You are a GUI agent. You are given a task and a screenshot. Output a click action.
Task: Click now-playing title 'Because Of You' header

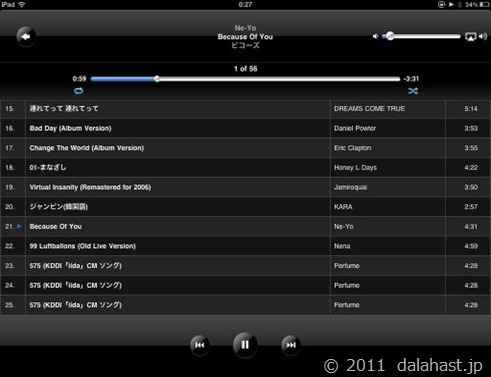click(x=245, y=37)
